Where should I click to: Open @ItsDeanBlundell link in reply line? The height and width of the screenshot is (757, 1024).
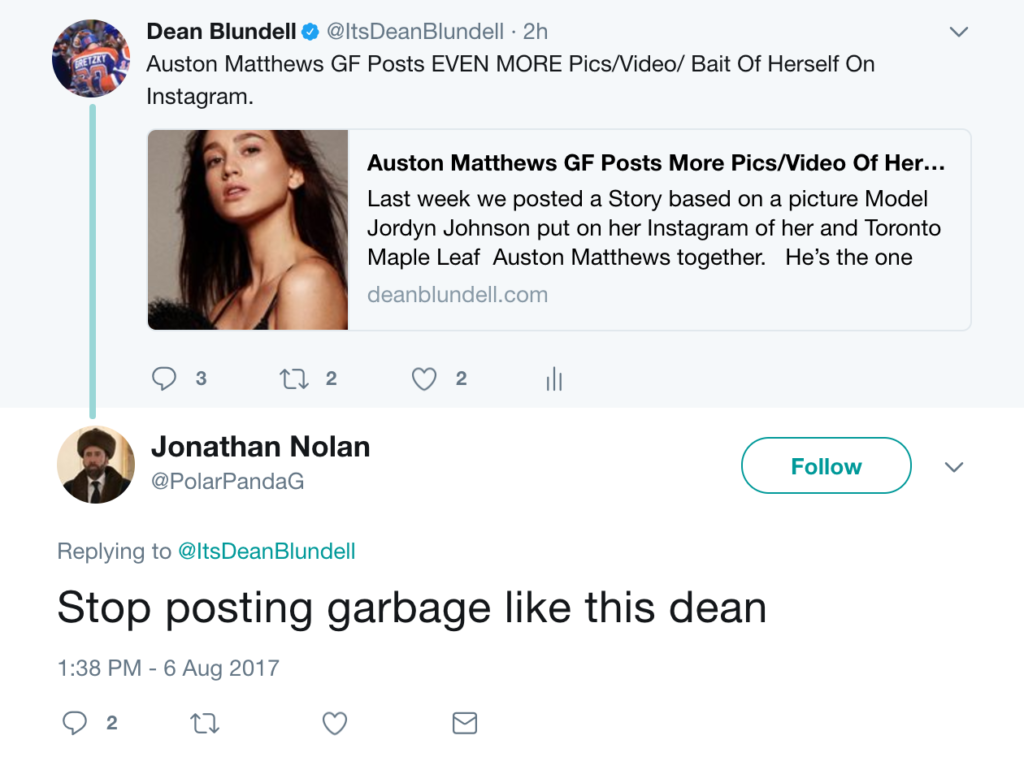tap(266, 551)
